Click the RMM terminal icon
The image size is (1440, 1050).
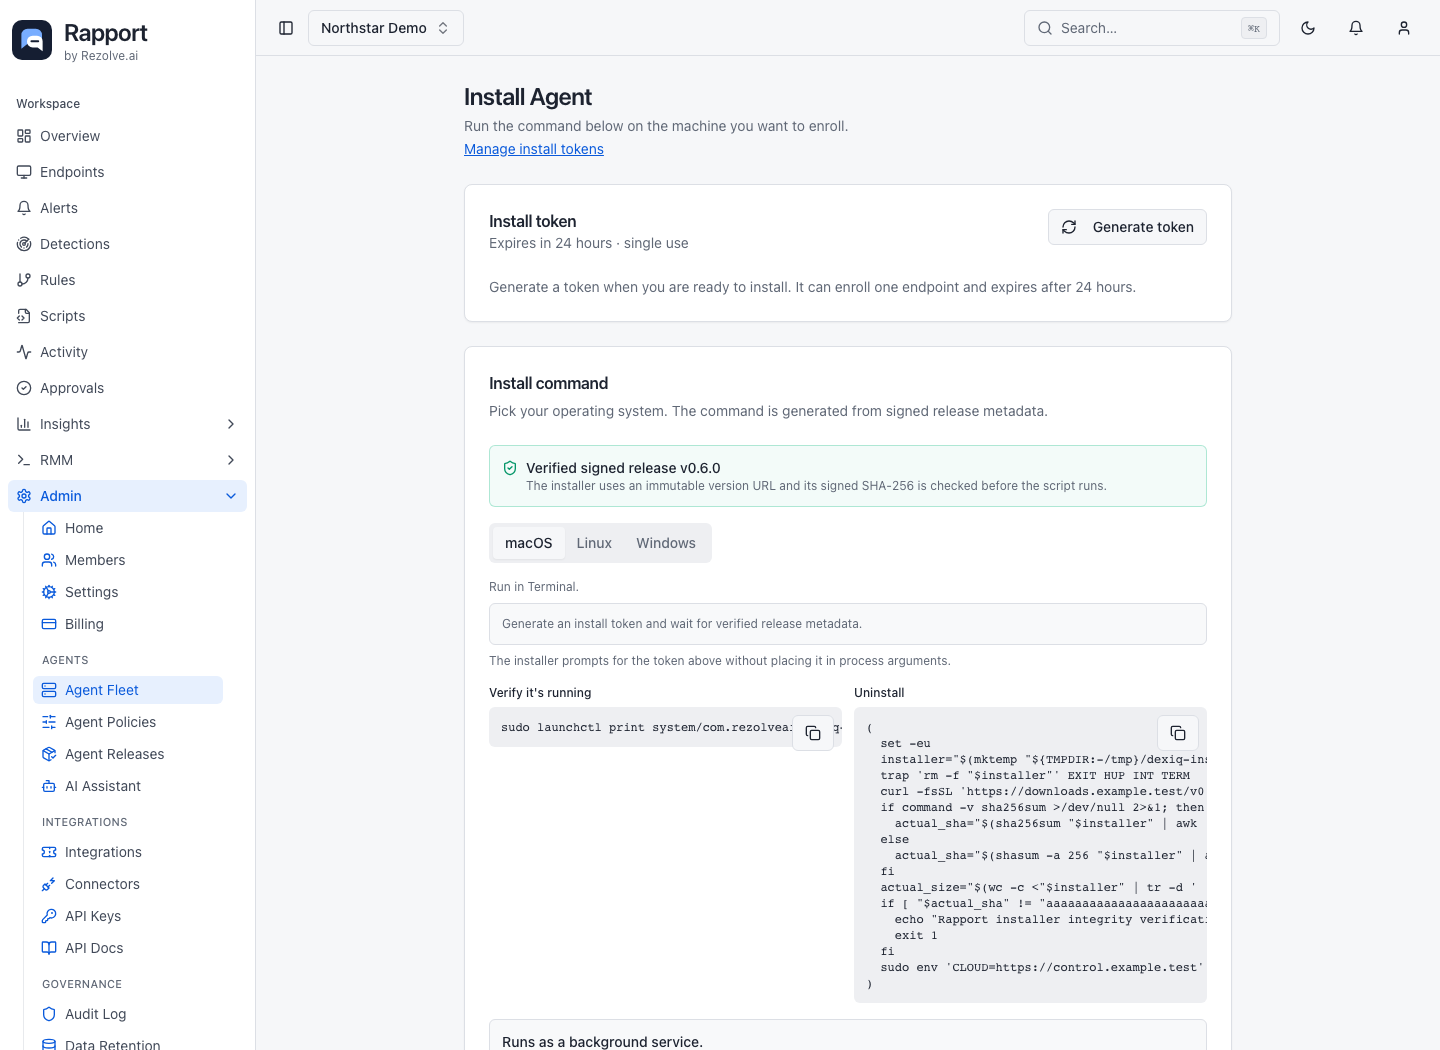point(24,460)
